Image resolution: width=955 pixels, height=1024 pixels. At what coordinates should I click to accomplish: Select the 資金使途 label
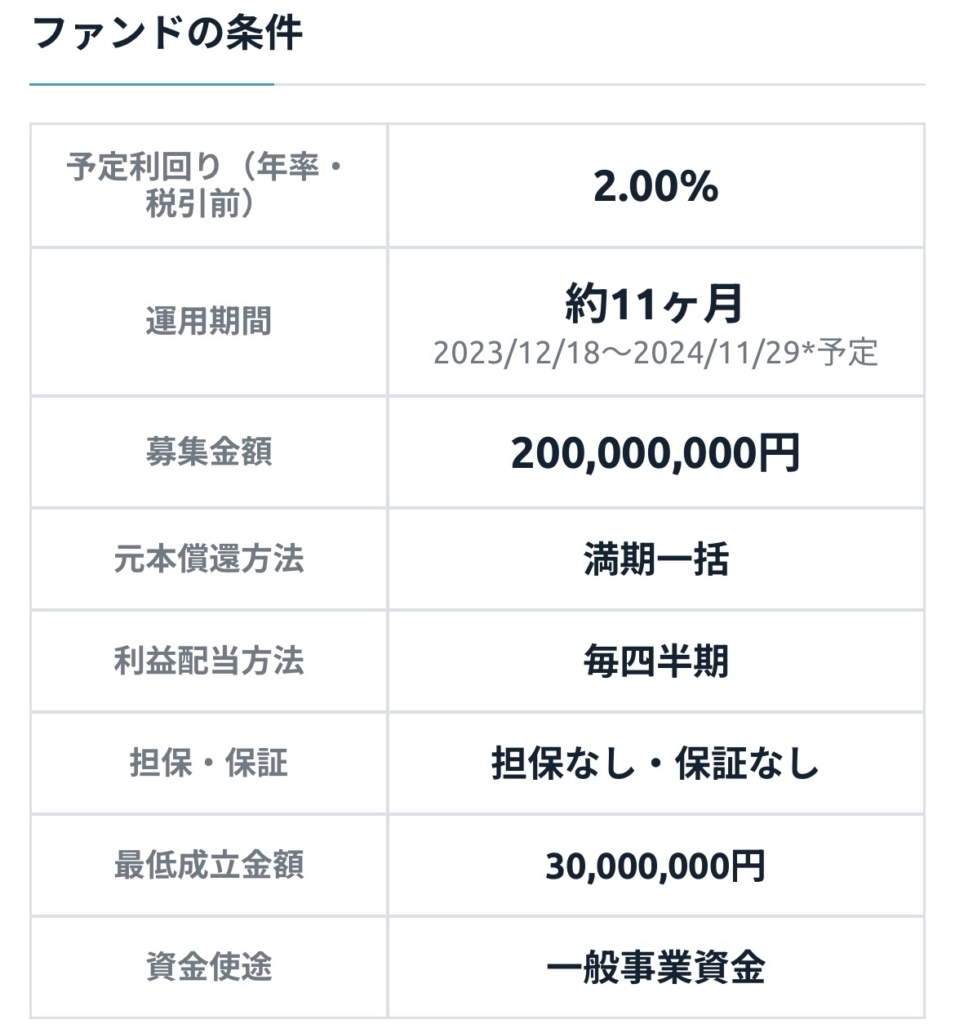207,967
